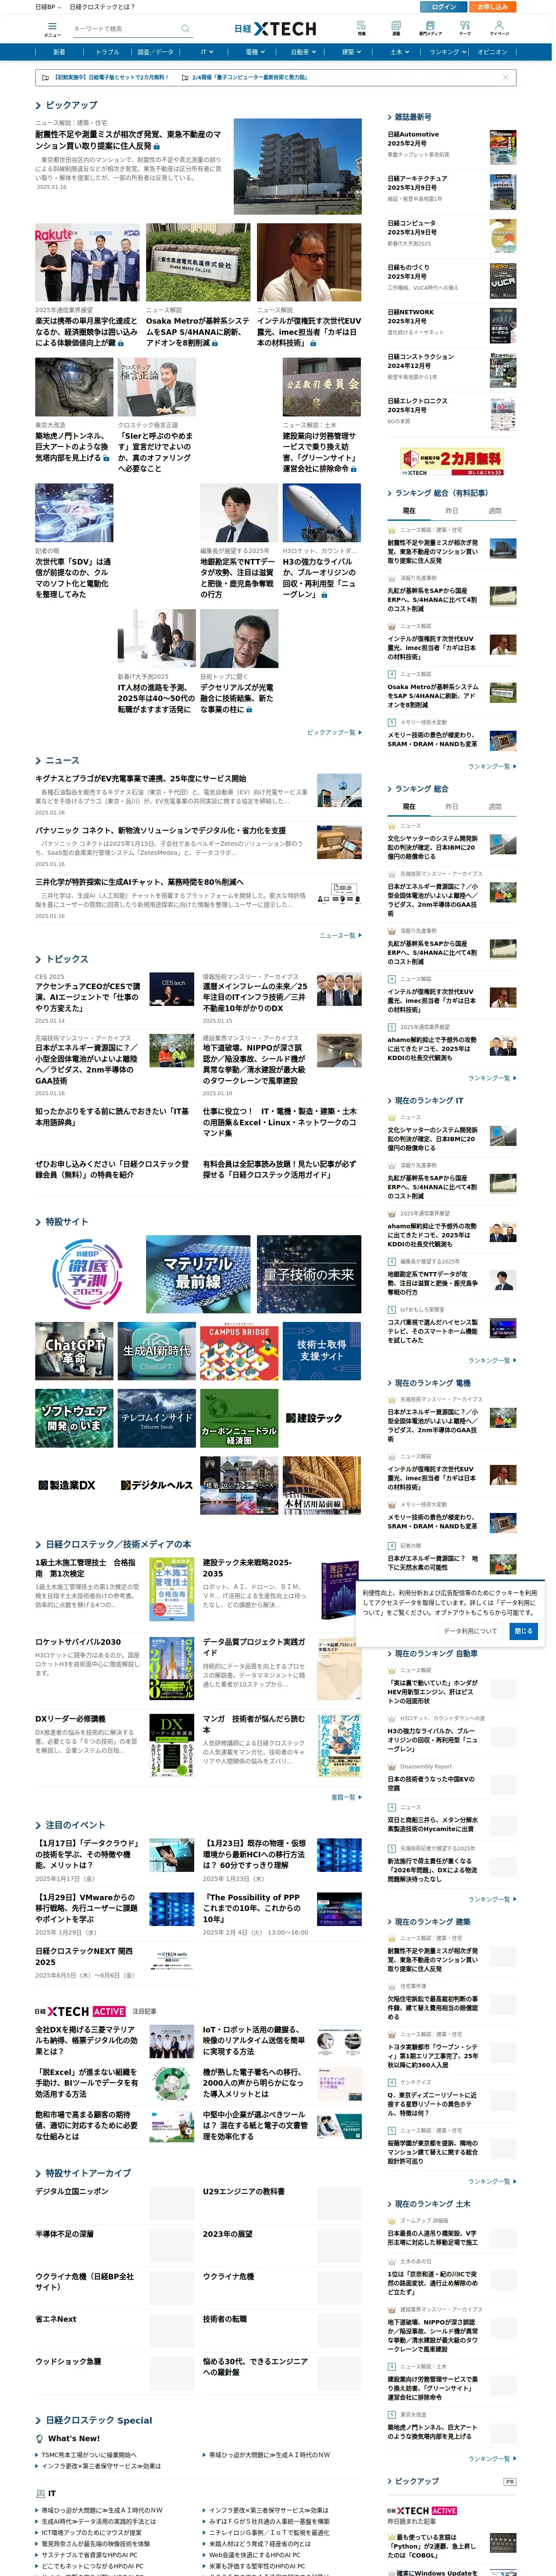Focus the キーワードで検索 search field
556x2576 pixels.
click(x=125, y=29)
